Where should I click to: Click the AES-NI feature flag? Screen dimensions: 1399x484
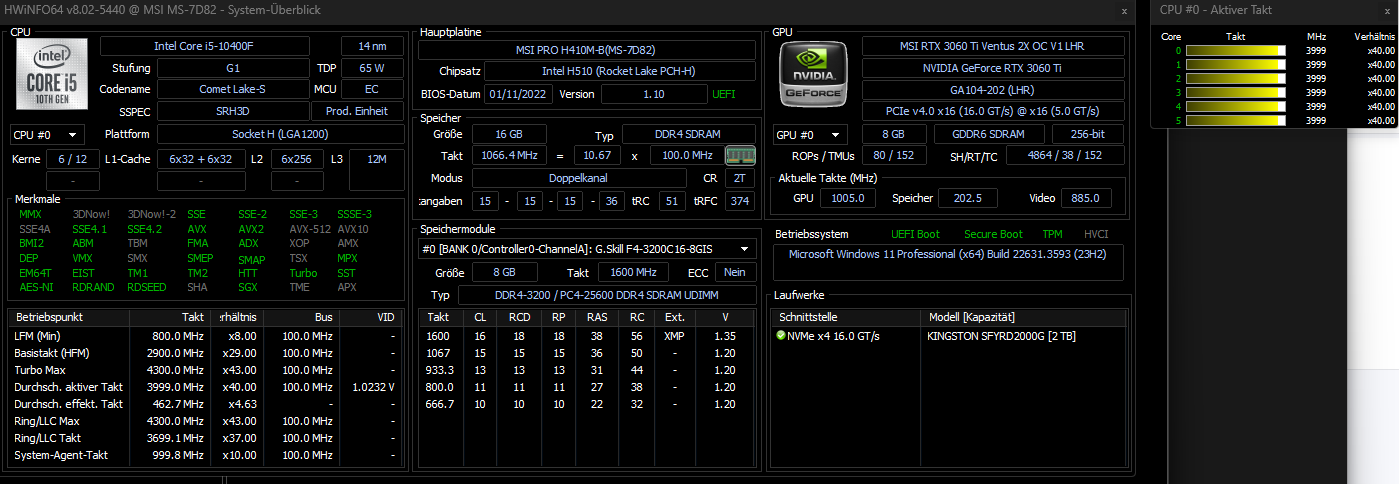[37, 287]
